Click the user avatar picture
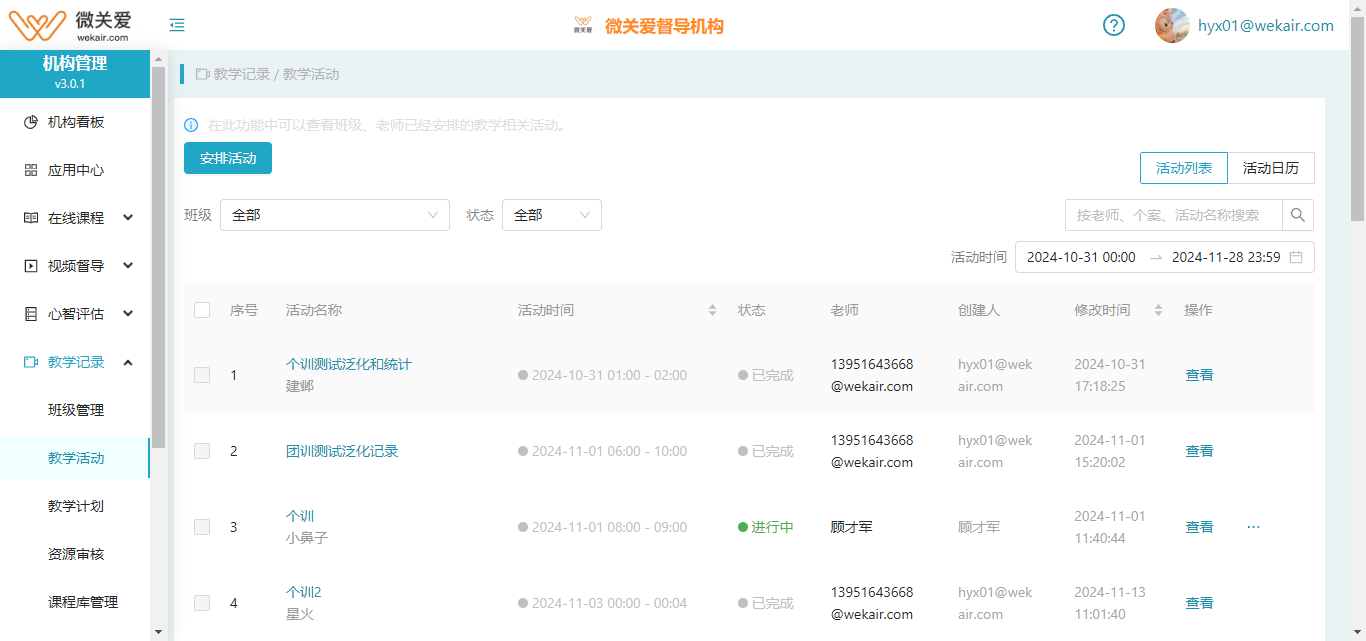This screenshot has height=641, width=1366. click(x=1172, y=26)
